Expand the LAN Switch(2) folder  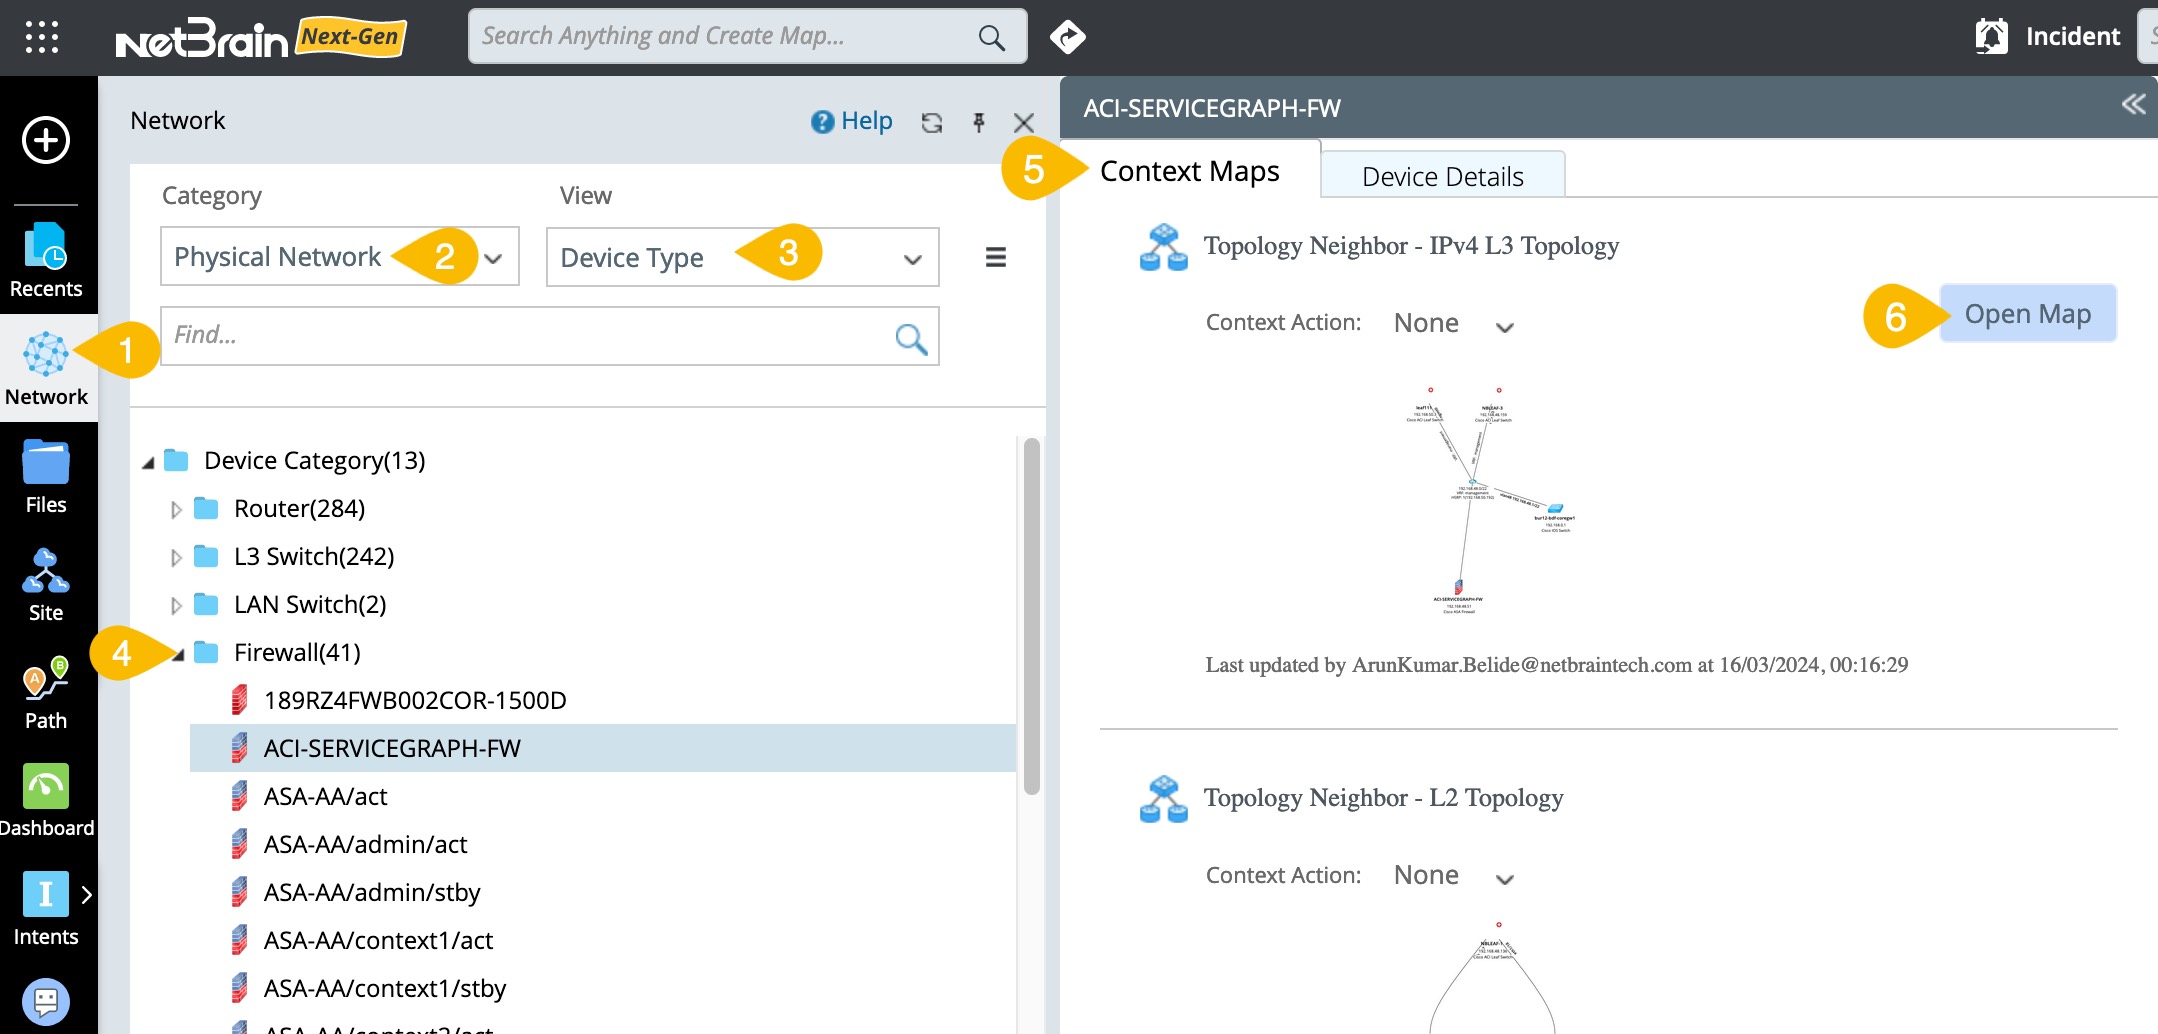(176, 605)
